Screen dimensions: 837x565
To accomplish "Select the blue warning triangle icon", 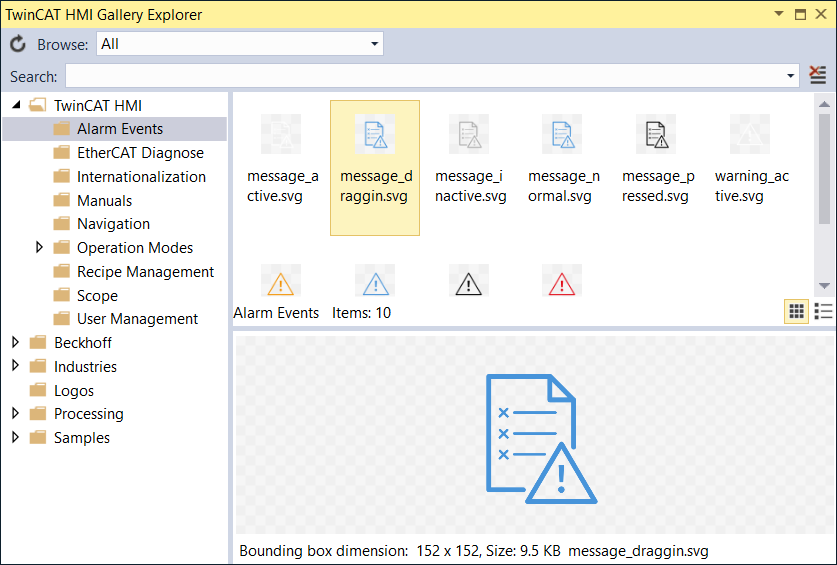I will pos(375,282).
